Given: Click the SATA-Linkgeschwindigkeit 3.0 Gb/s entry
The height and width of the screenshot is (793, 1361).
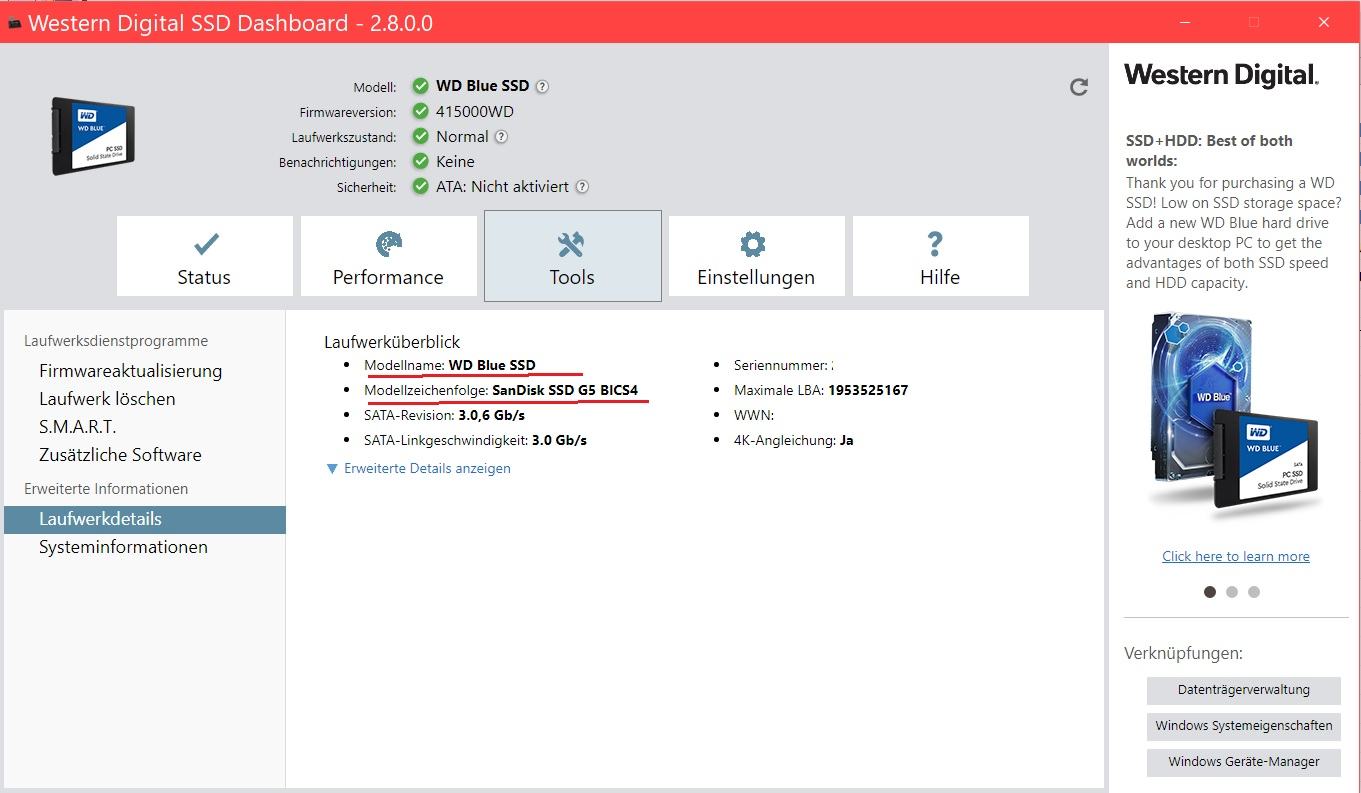Looking at the screenshot, I should click(475, 440).
